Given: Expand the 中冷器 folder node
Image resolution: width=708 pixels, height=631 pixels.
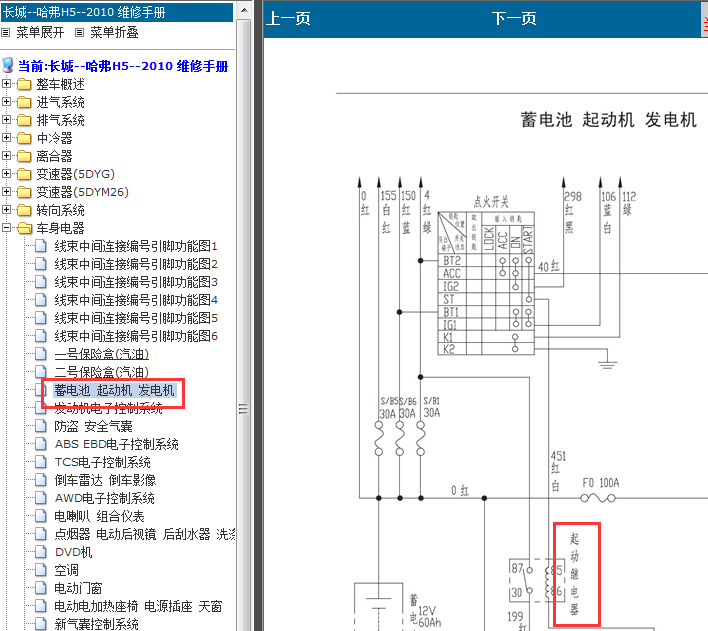Looking at the screenshot, I should click(6, 138).
